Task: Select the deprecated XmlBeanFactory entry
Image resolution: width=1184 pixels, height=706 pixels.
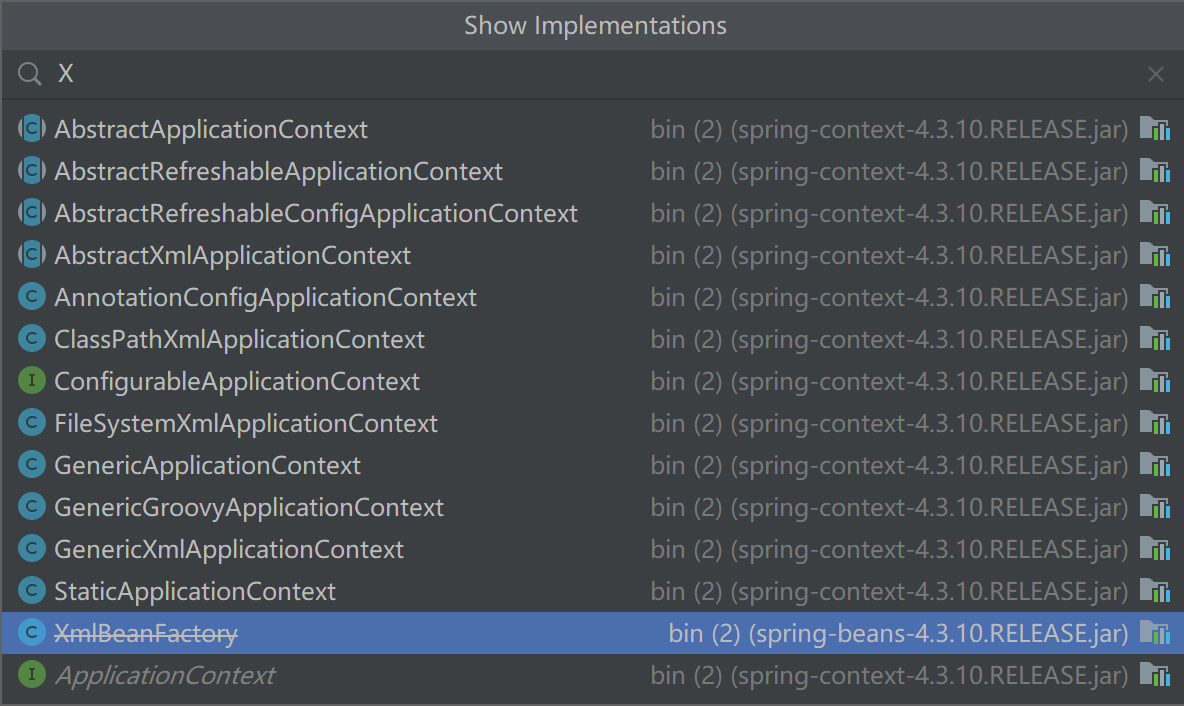Action: click(x=146, y=633)
